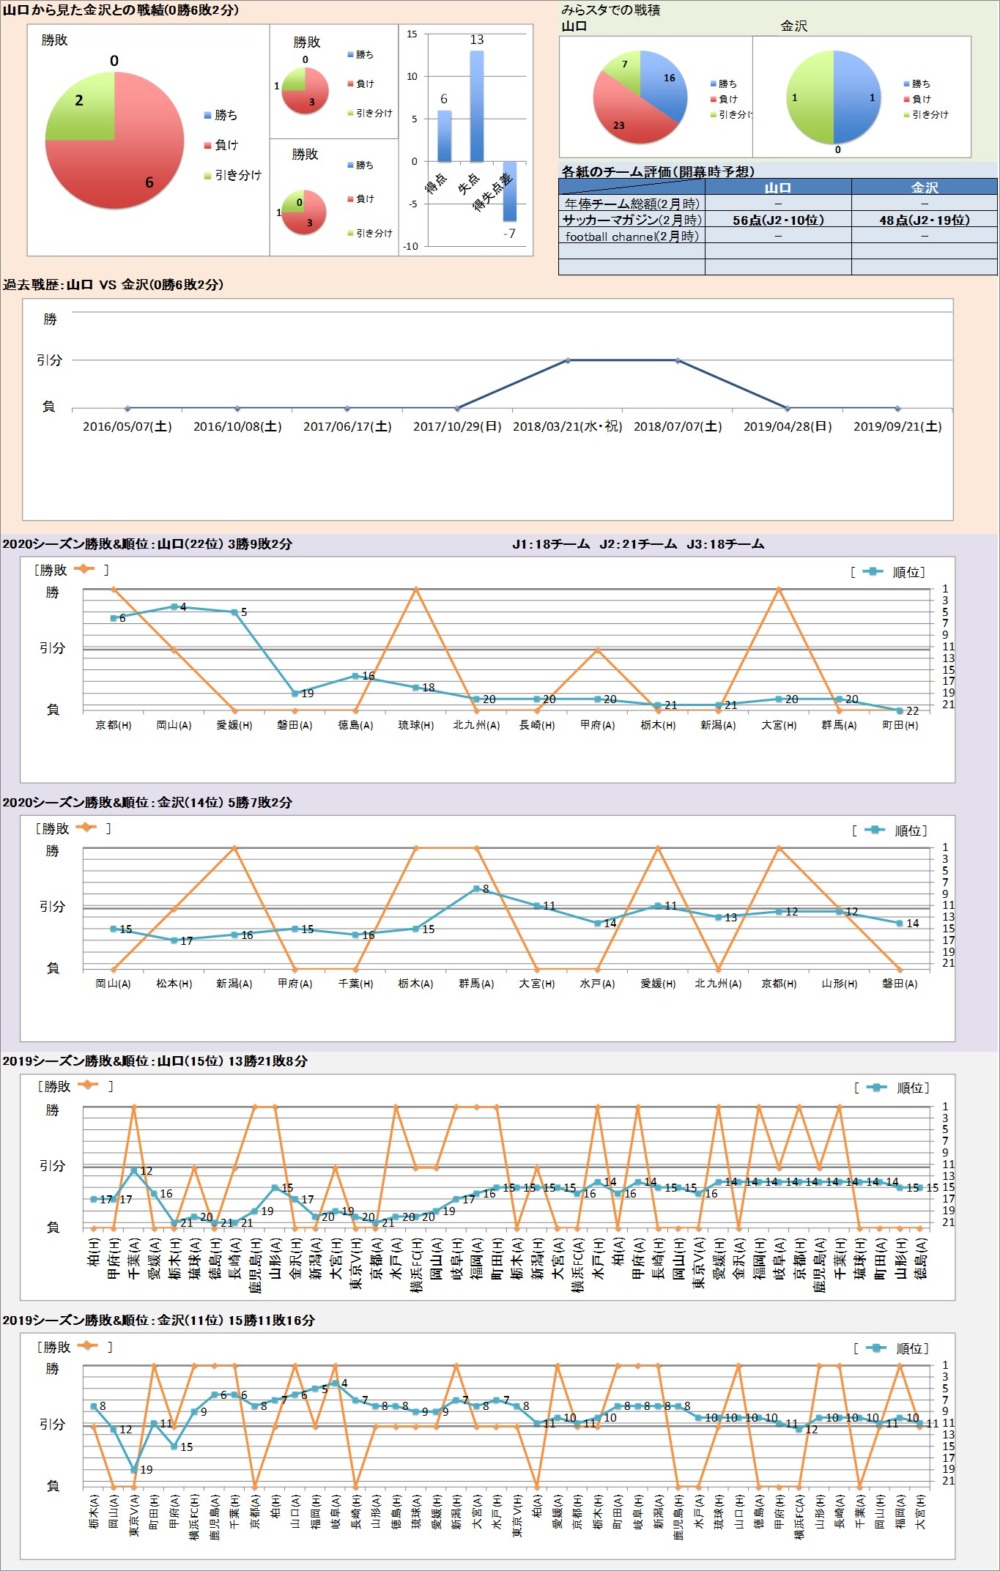Viewport: 1000px width, 1571px height.
Task: Click axis label 京都(H) in 2020 山口 chart
Action: click(113, 725)
